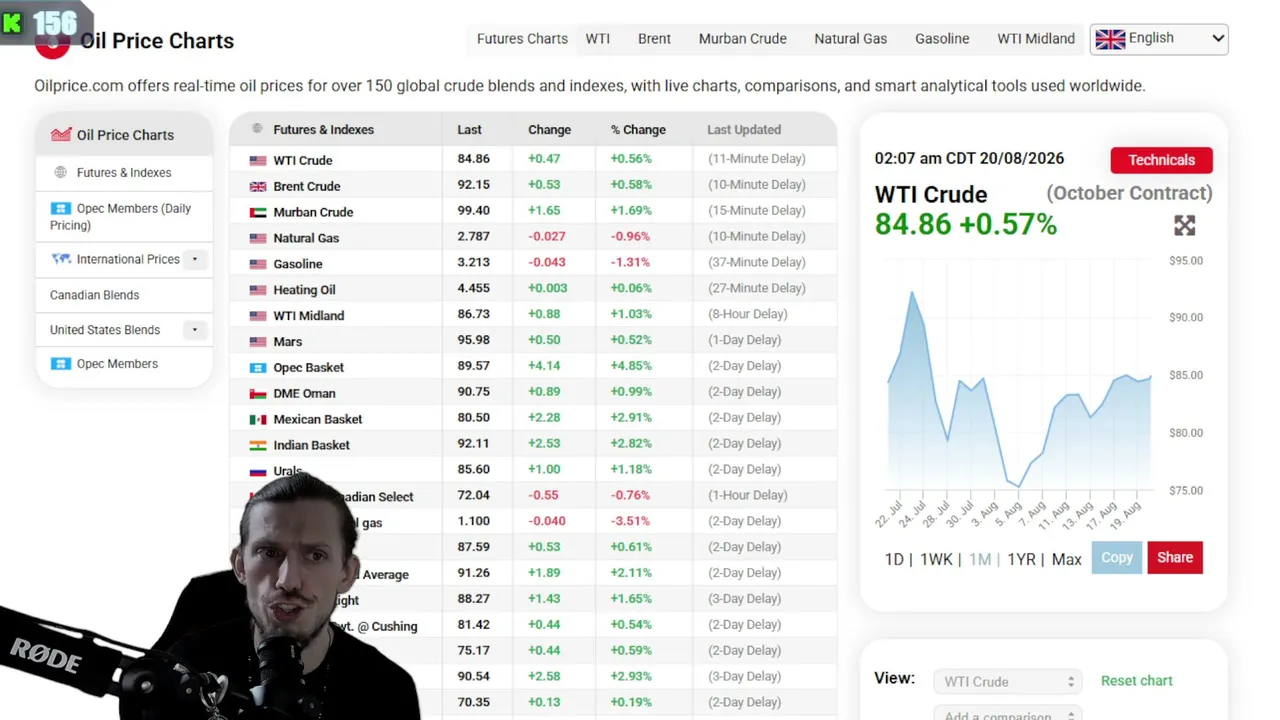
Task: Click the UK flag in language selector
Action: coord(1110,39)
